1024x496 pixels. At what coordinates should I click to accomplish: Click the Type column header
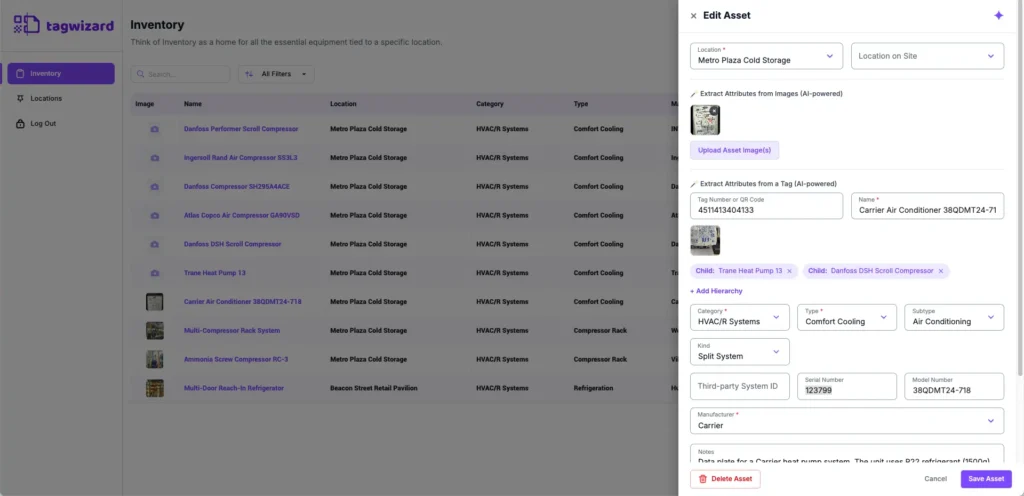click(x=581, y=104)
